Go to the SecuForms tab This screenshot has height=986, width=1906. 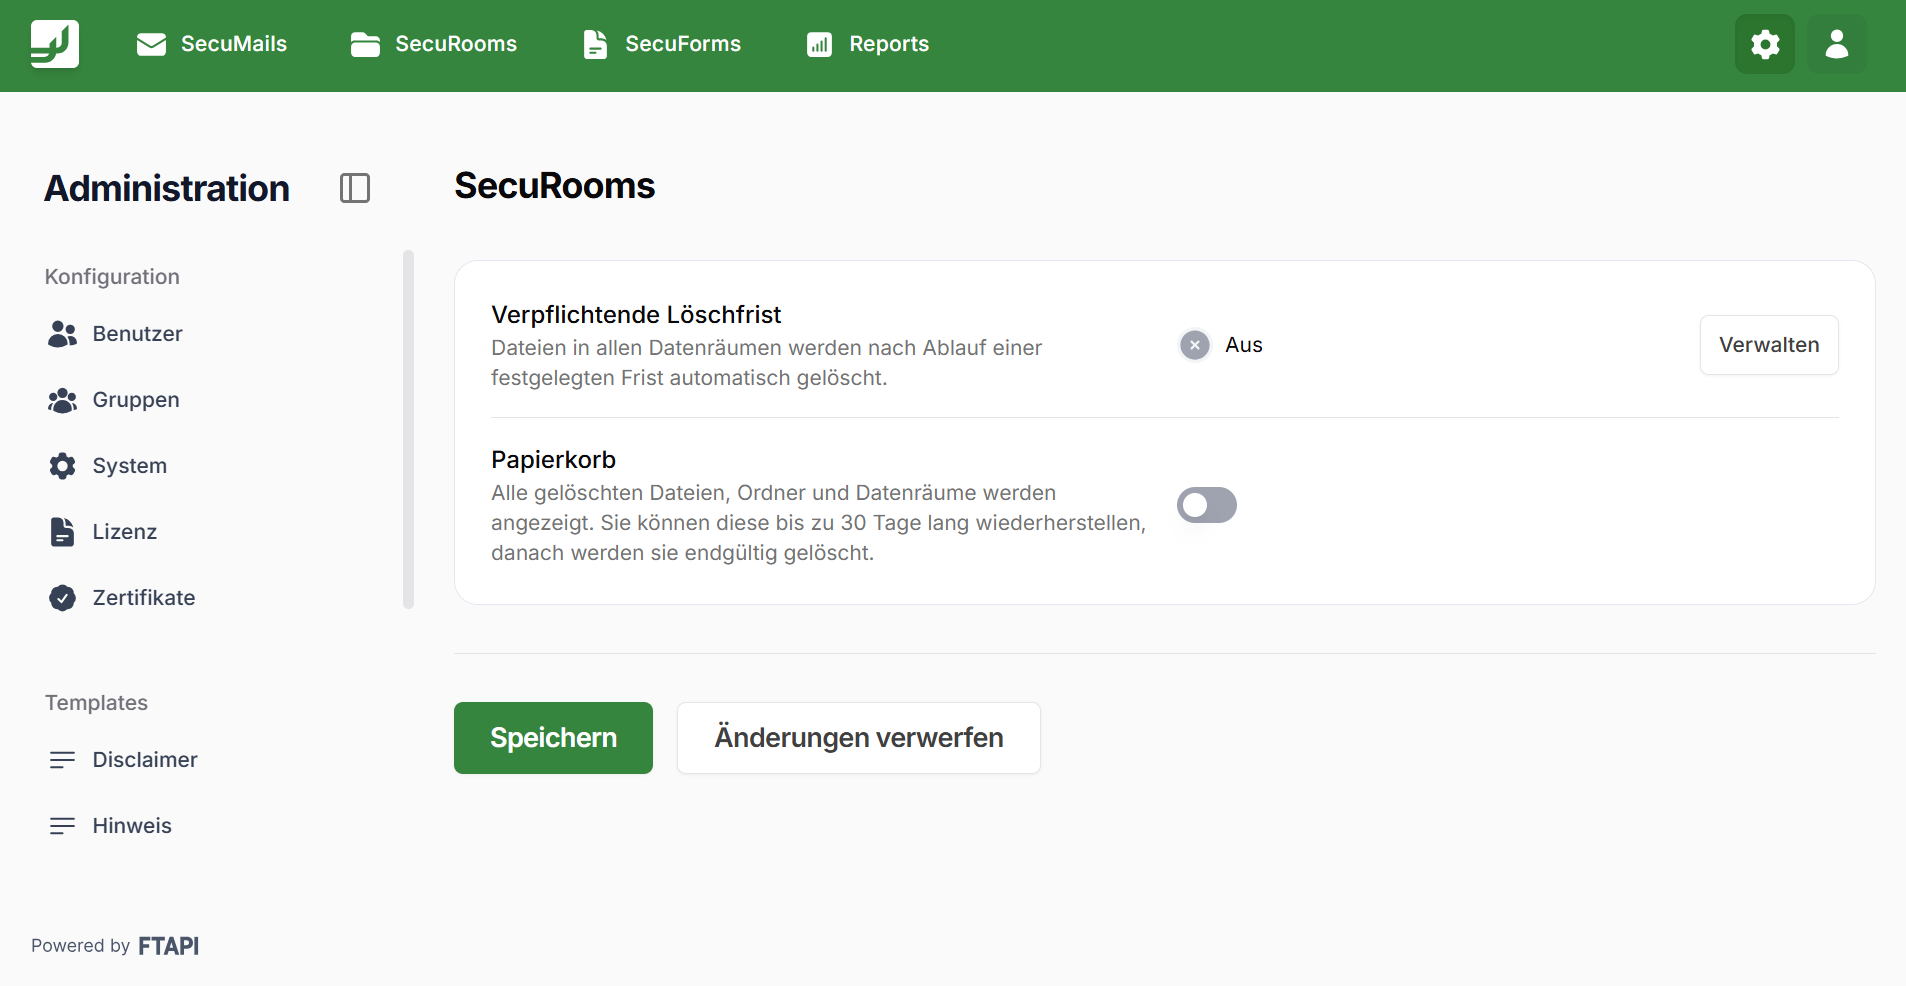point(662,44)
